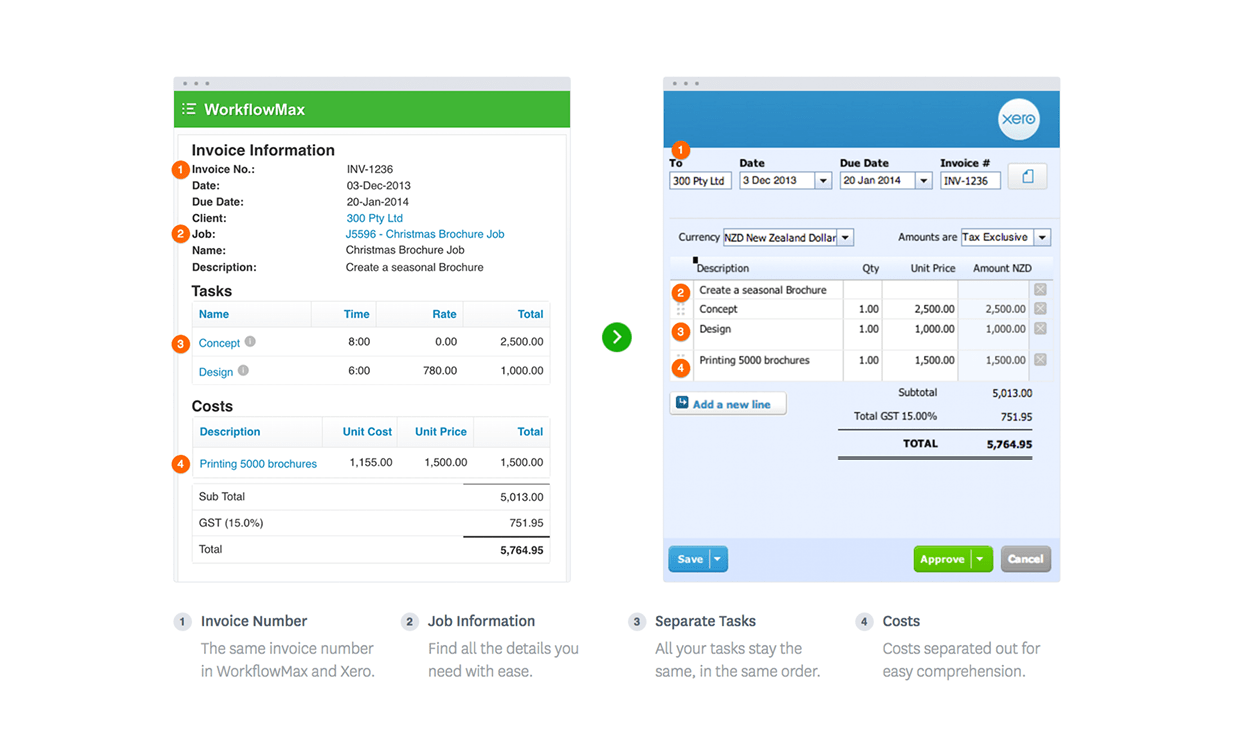
Task: Click the 'Amount NZD' column header
Action: coord(1002,268)
